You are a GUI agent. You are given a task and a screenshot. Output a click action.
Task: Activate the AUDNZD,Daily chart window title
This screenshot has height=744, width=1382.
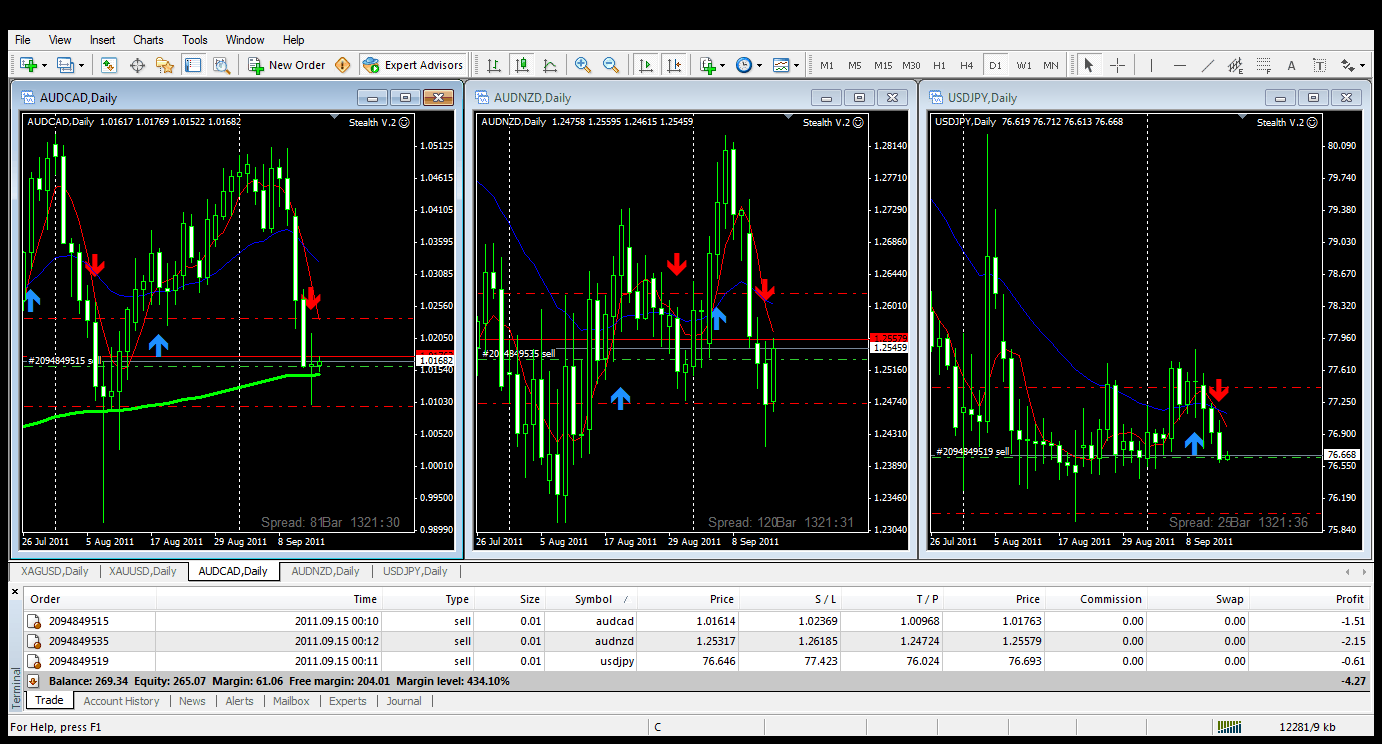(x=533, y=97)
